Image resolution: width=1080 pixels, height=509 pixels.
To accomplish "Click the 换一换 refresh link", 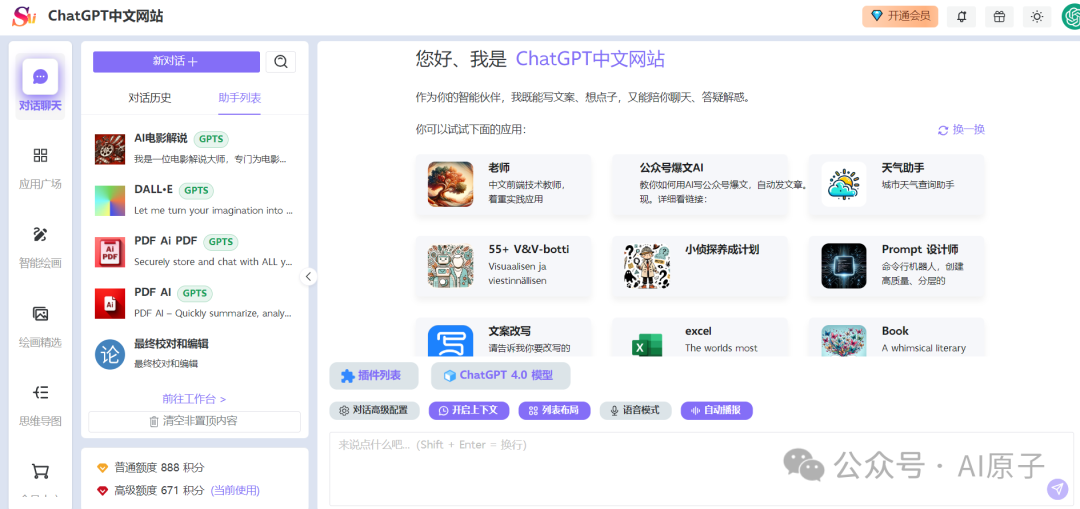I will coord(961,129).
